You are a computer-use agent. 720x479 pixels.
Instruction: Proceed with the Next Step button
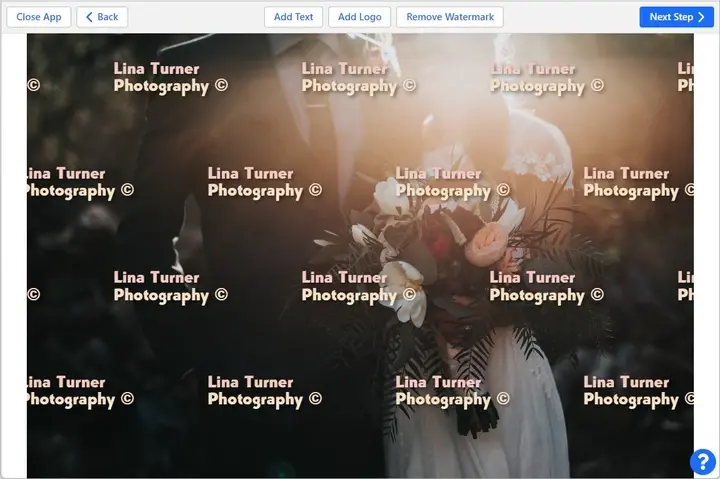[x=676, y=17]
